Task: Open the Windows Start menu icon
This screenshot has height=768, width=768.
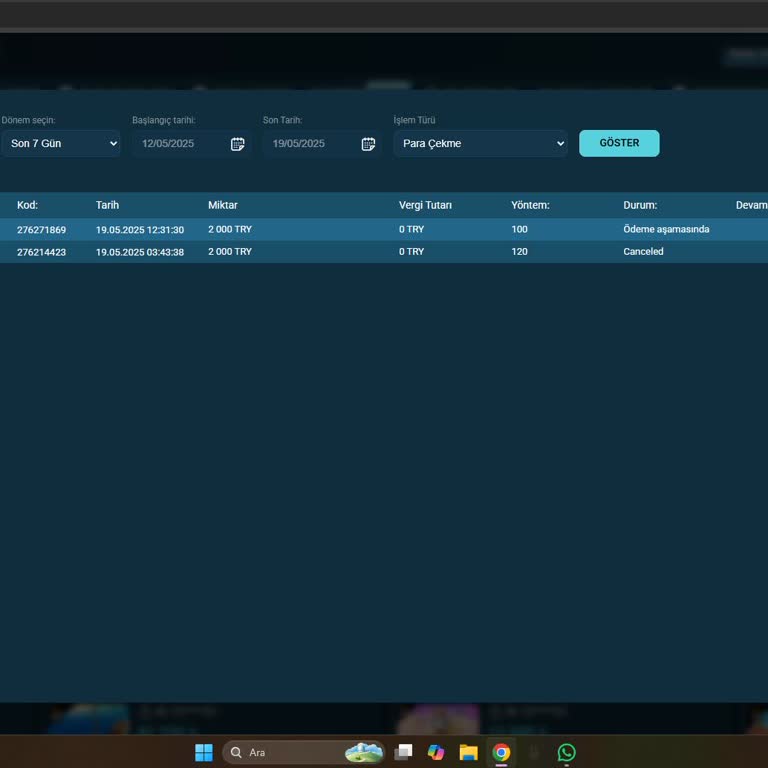Action: click(204, 752)
